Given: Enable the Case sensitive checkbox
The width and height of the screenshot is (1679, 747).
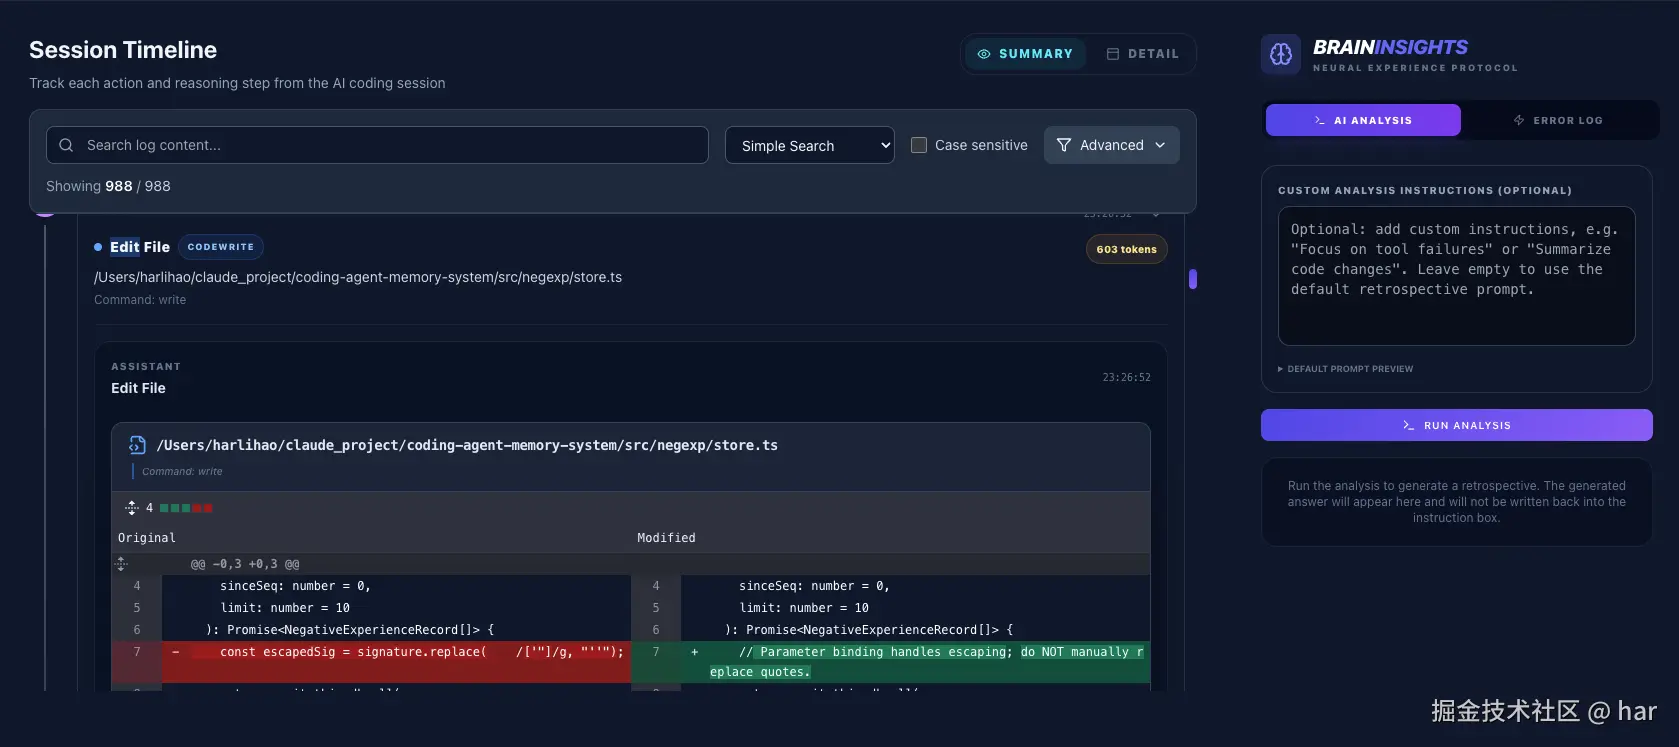Looking at the screenshot, I should click(919, 145).
